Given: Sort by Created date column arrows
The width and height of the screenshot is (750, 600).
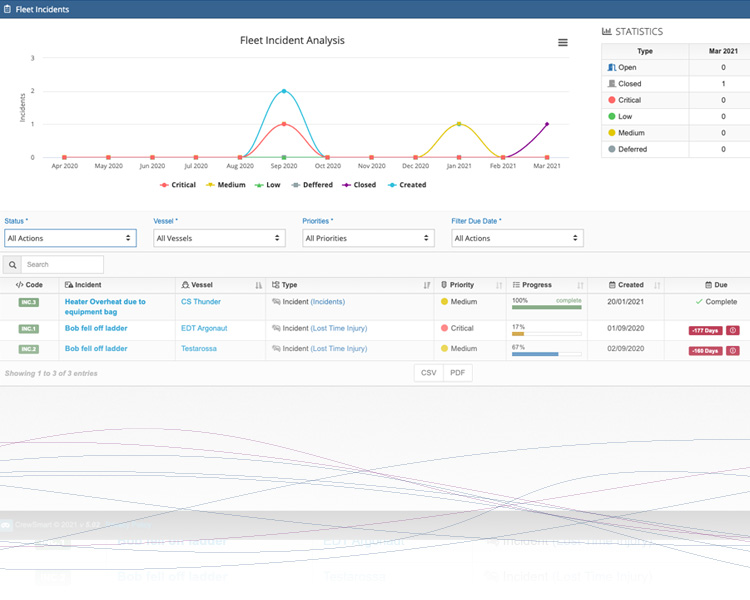Looking at the screenshot, I should point(657,285).
